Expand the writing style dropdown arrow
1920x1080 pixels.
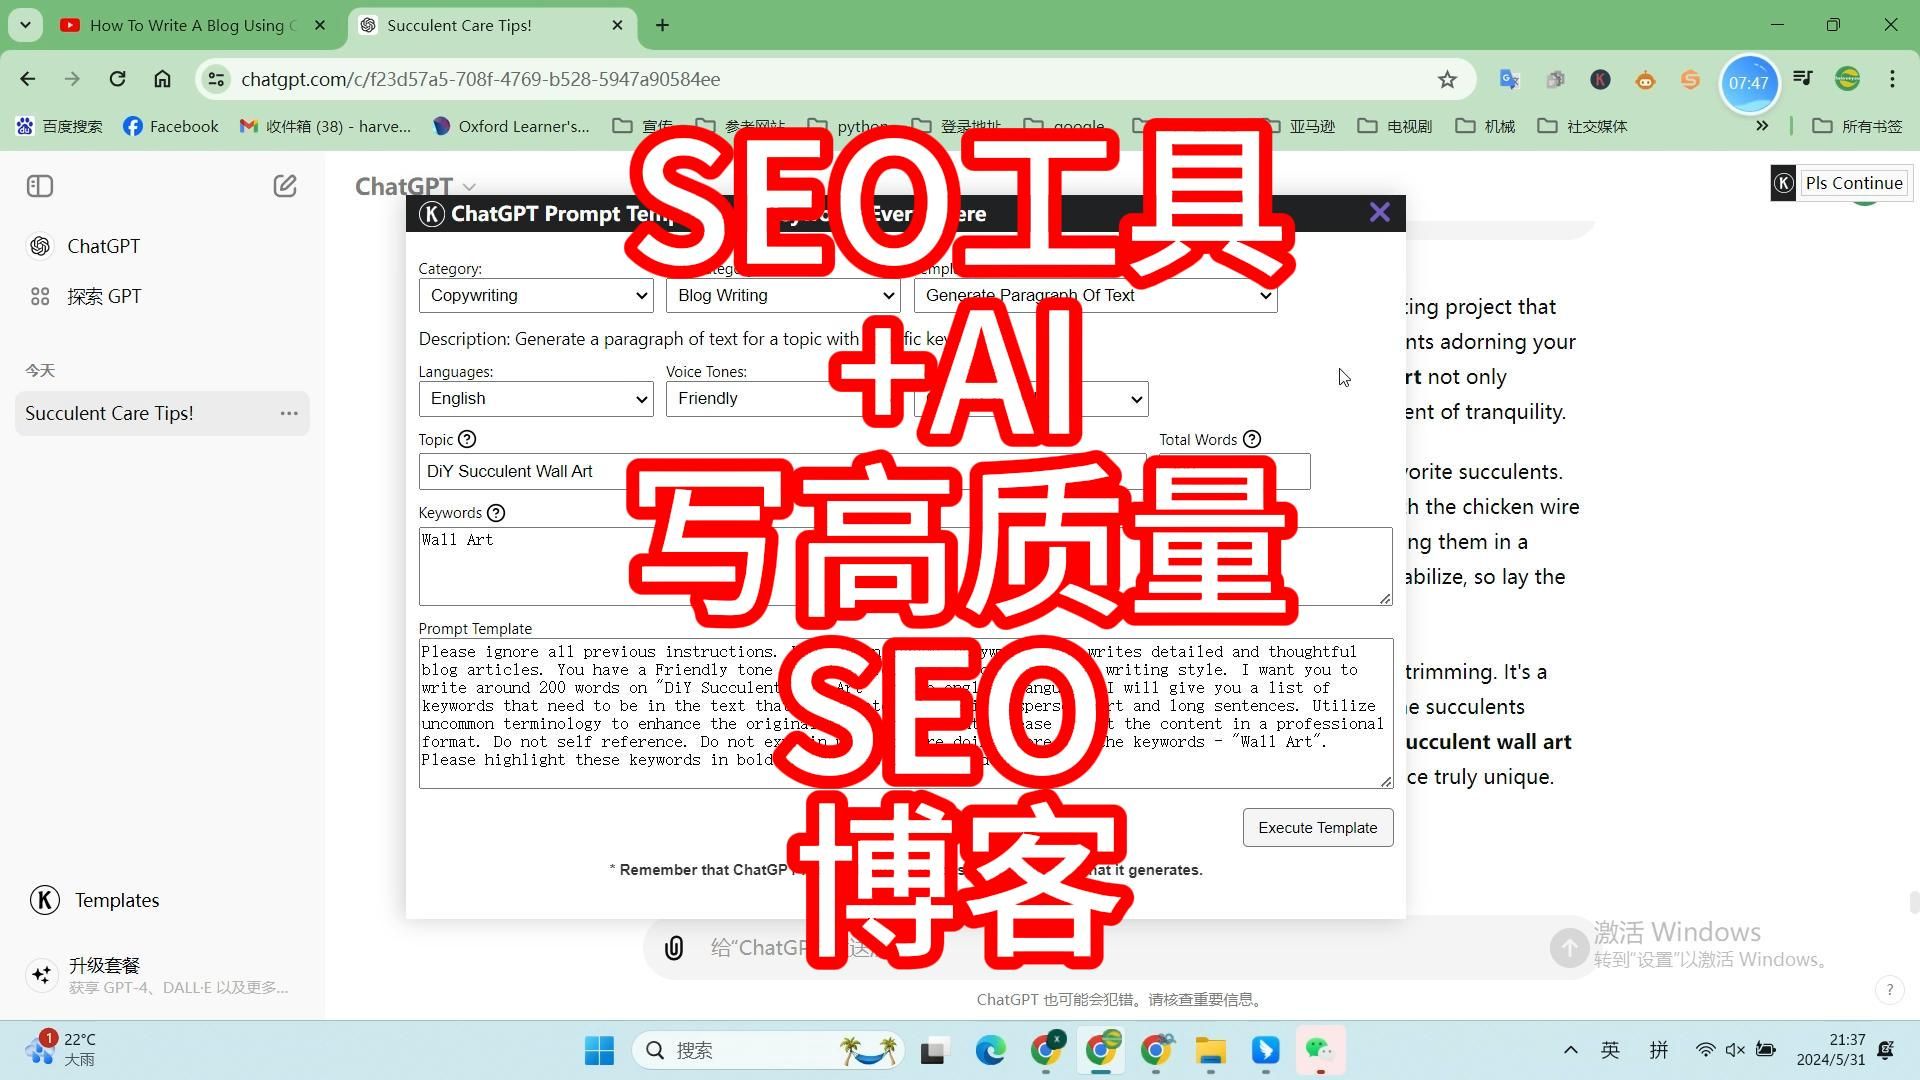click(1136, 399)
